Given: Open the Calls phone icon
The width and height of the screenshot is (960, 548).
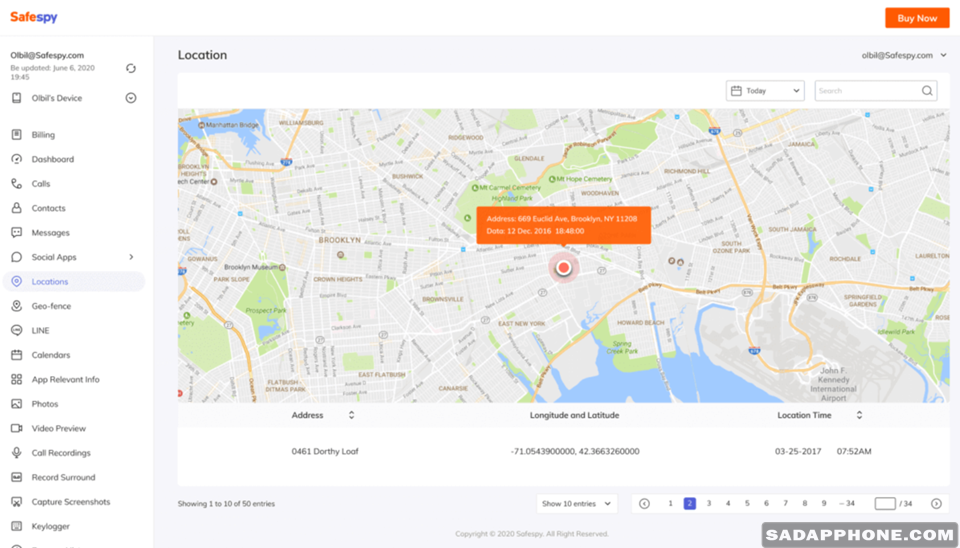Looking at the screenshot, I should click(x=17, y=184).
